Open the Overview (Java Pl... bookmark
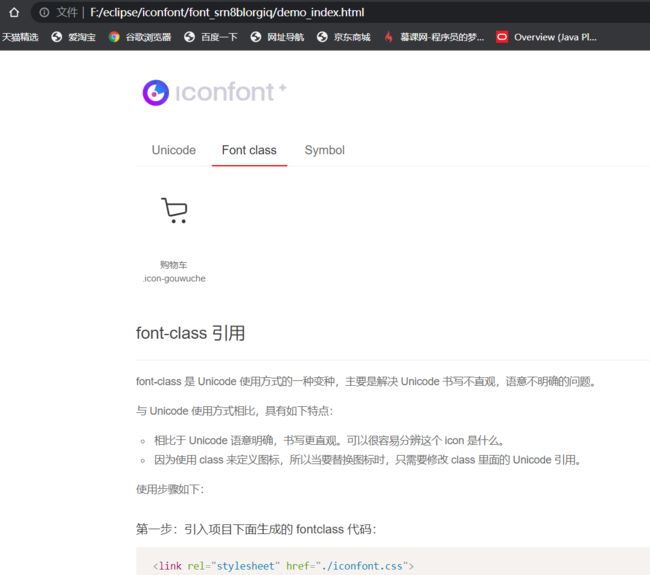 pyautogui.click(x=546, y=37)
